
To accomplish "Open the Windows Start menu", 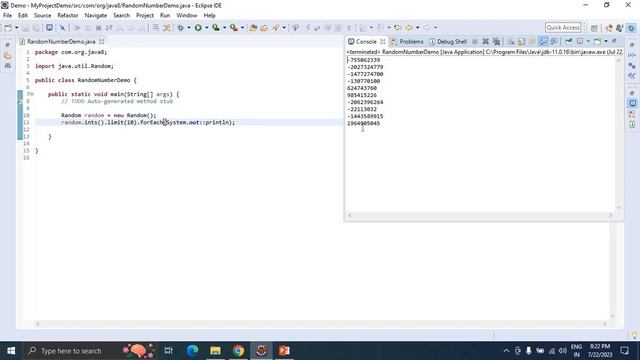I will (x=11, y=351).
